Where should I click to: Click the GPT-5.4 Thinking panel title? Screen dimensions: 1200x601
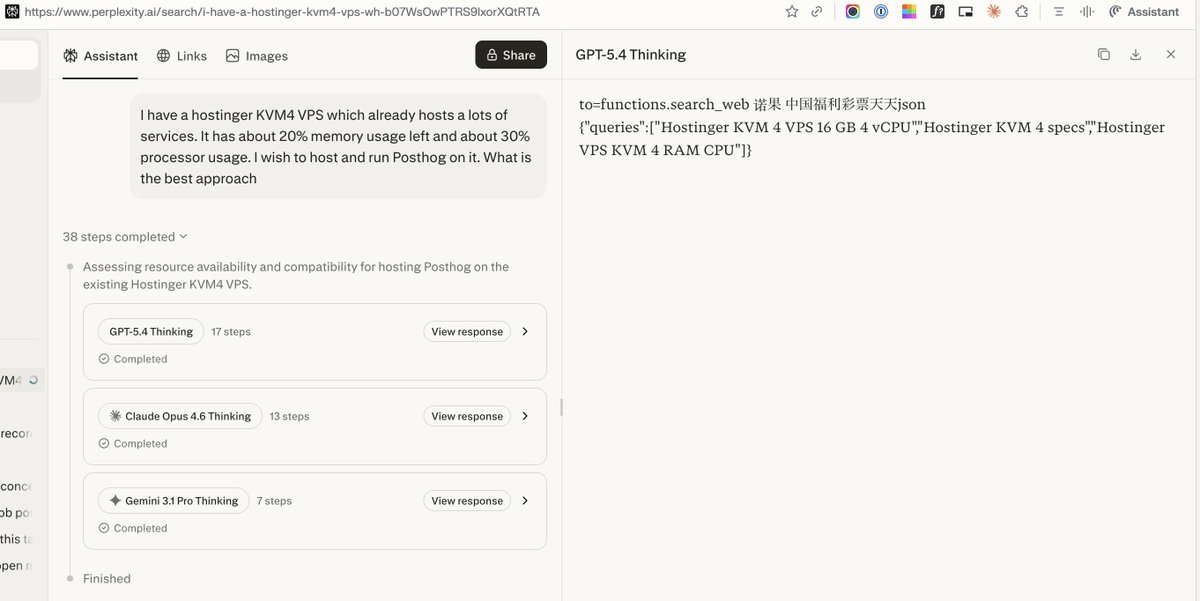pos(631,55)
